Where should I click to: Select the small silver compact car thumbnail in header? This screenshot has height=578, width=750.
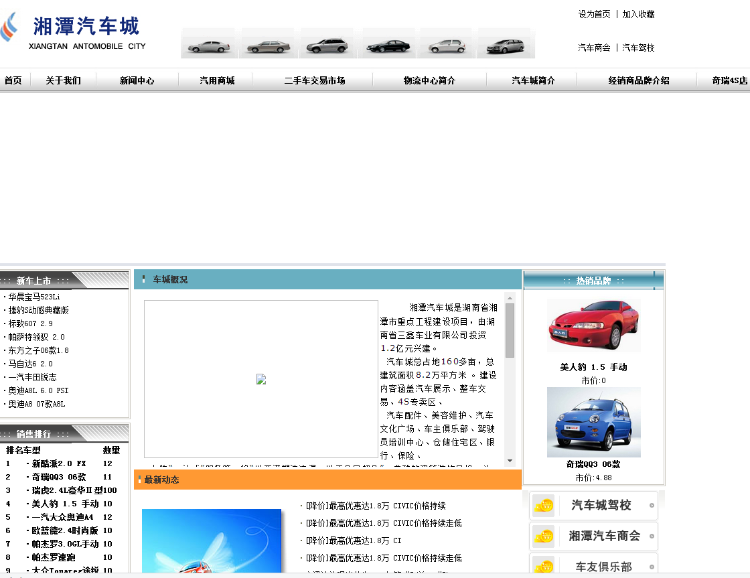pyautogui.click(x=447, y=46)
